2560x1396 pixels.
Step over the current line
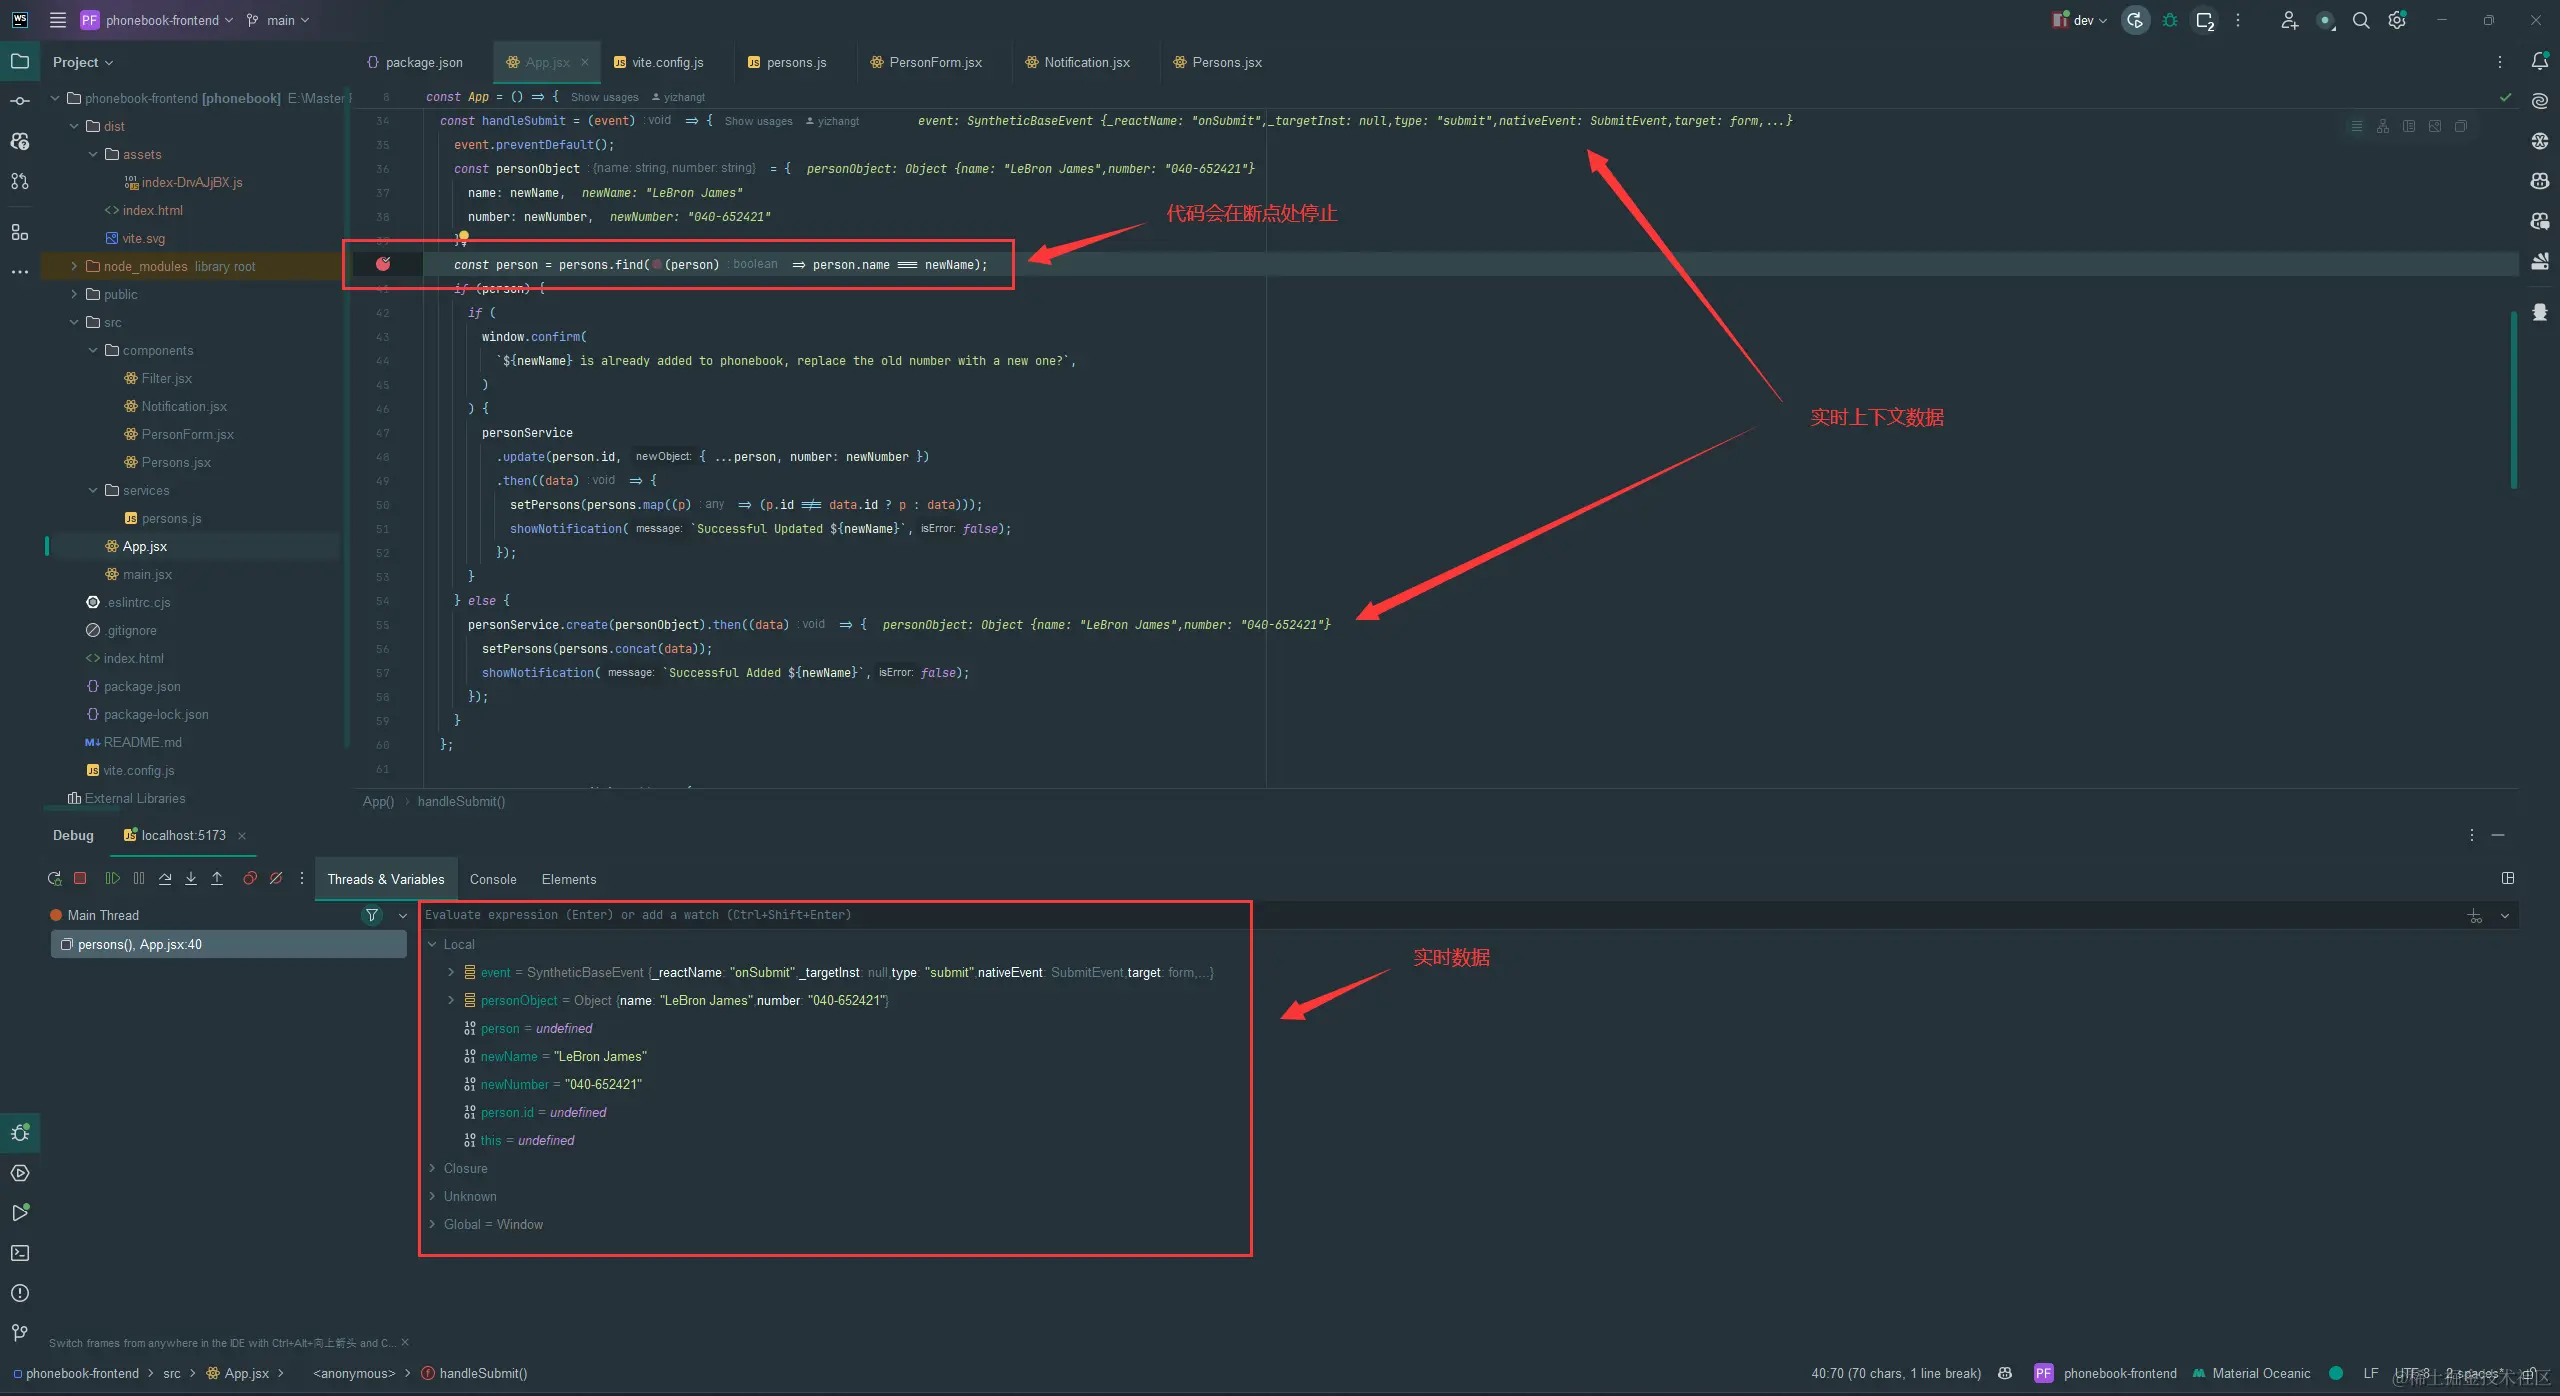pos(165,878)
